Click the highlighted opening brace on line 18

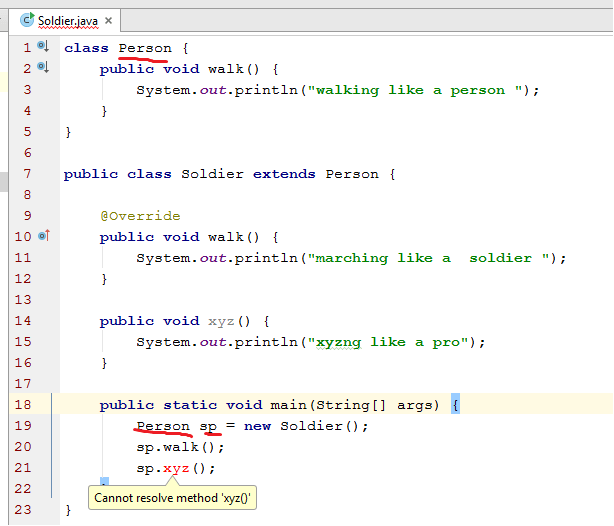pyautogui.click(x=455, y=405)
